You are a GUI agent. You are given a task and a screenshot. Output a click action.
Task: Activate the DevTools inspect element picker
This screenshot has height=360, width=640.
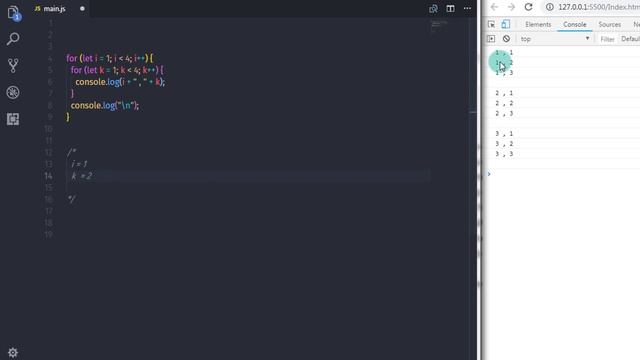pyautogui.click(x=491, y=24)
